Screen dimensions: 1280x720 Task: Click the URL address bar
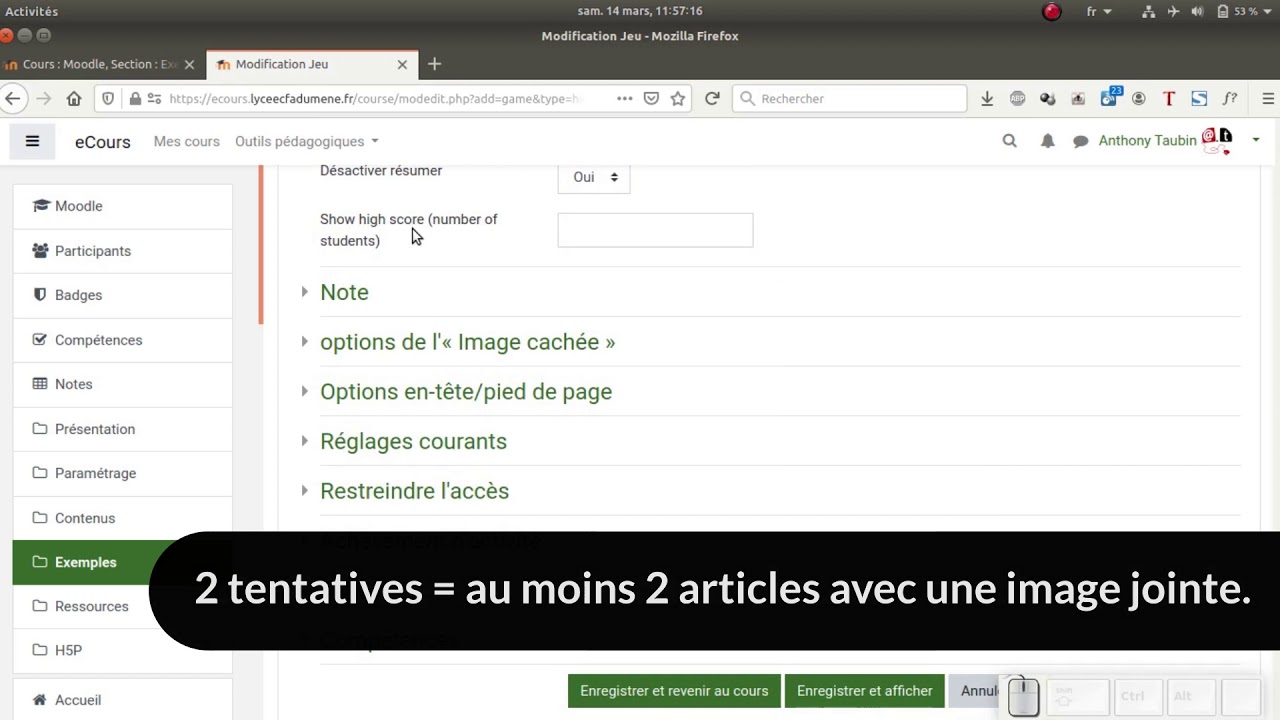click(375, 98)
